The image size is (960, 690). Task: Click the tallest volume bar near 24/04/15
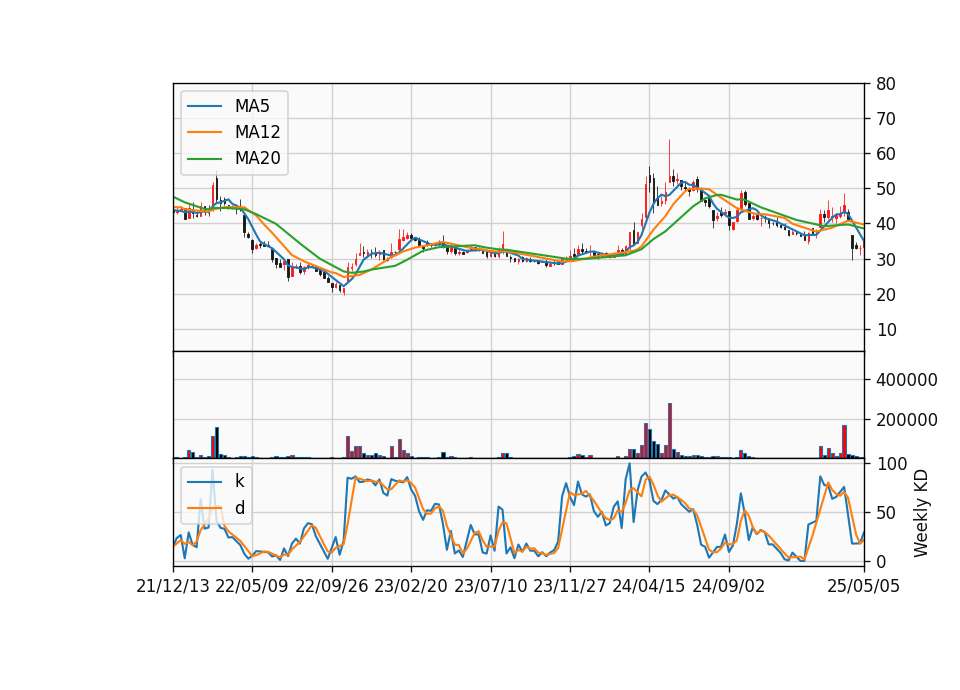pos(670,430)
